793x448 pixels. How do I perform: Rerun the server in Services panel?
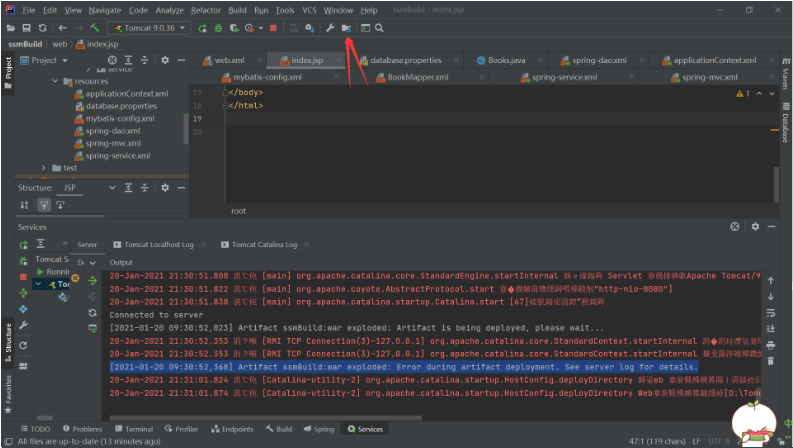point(24,245)
